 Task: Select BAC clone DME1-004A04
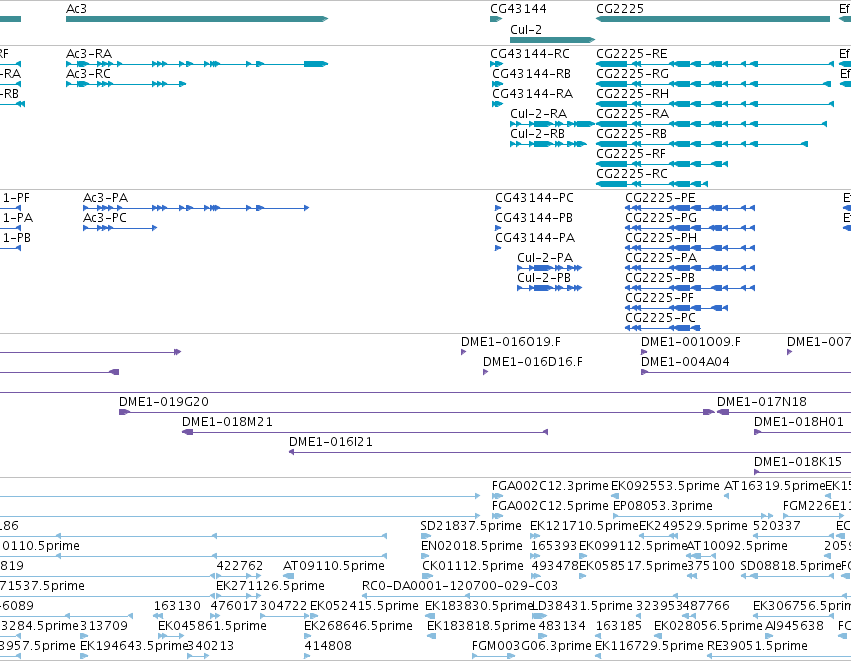[x=746, y=372]
